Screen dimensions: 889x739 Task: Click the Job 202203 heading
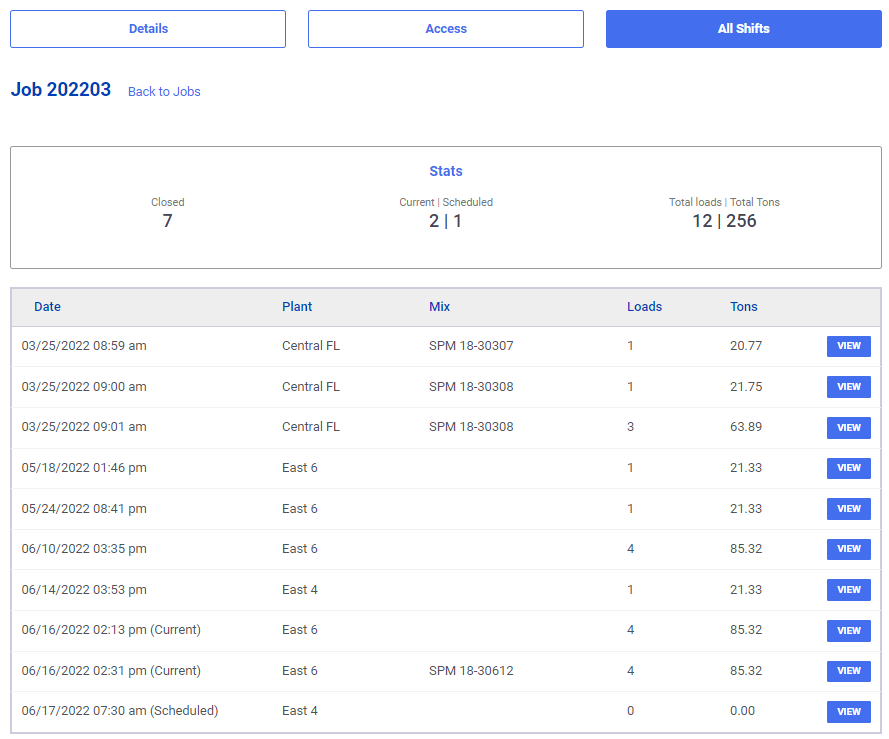(61, 90)
